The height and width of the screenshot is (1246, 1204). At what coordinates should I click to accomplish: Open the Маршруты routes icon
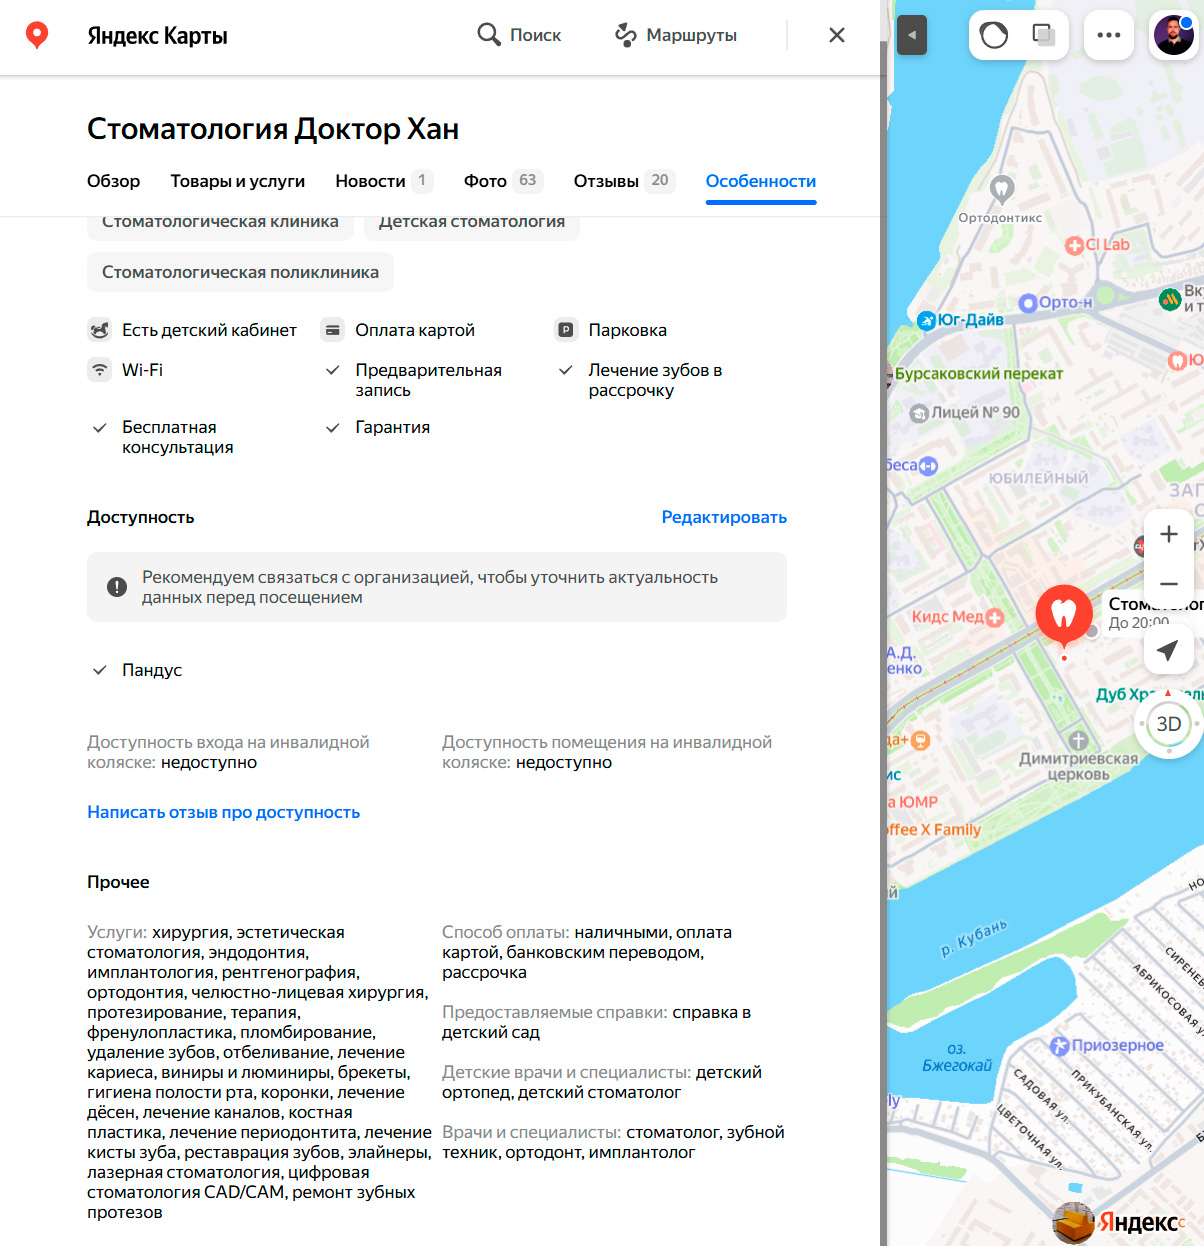pos(626,35)
